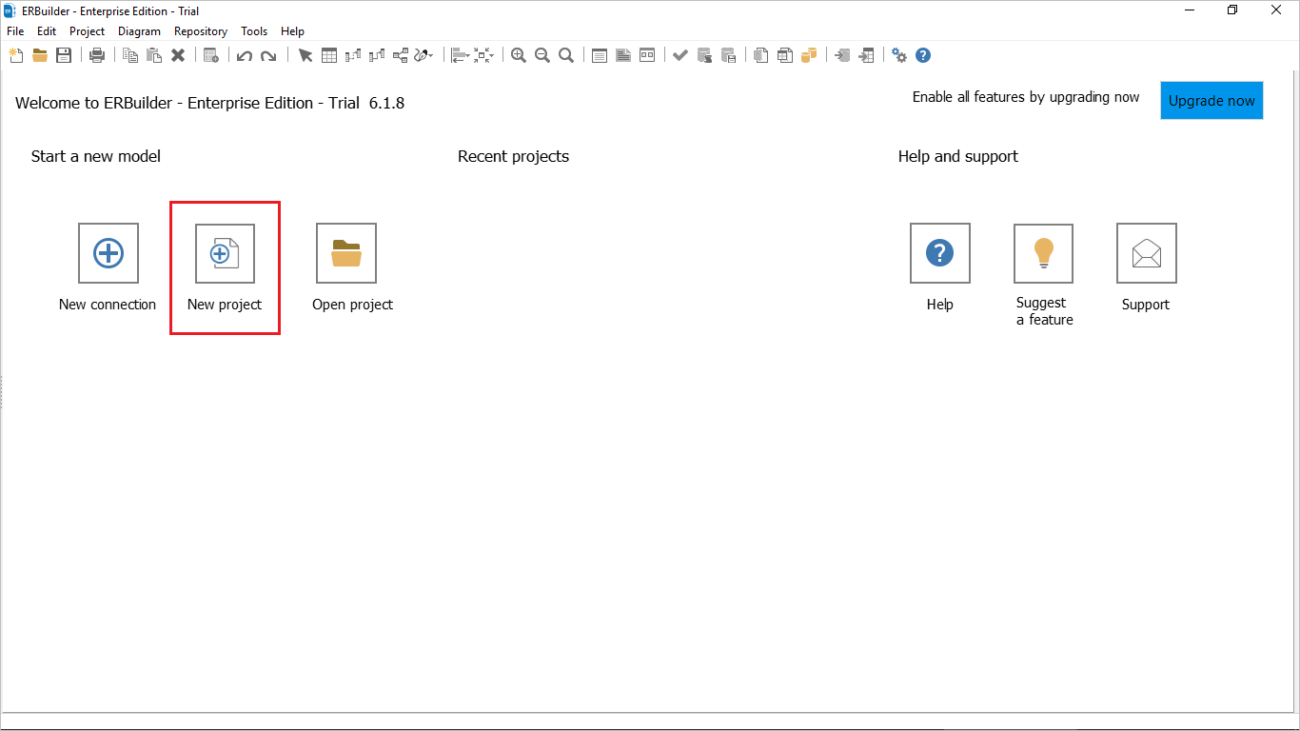The width and height of the screenshot is (1300, 731).
Task: Select the Zoom In magnifier icon
Action: point(518,55)
